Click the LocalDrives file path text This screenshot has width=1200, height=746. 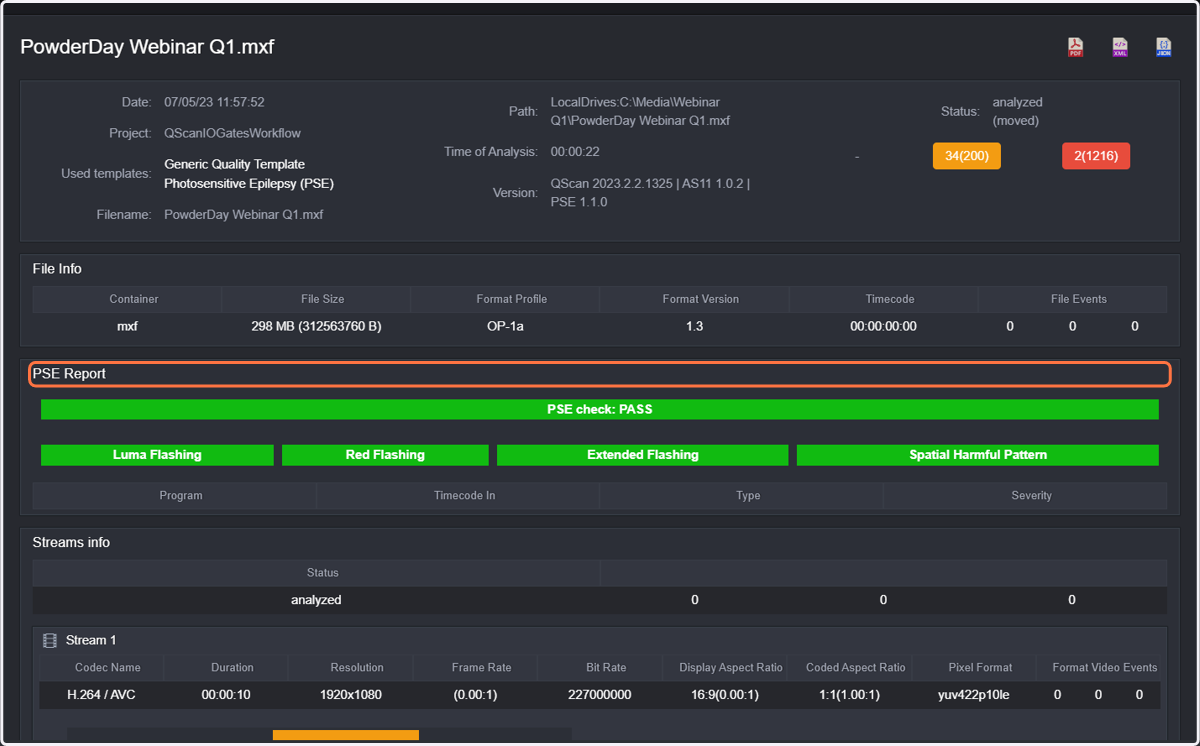640,111
